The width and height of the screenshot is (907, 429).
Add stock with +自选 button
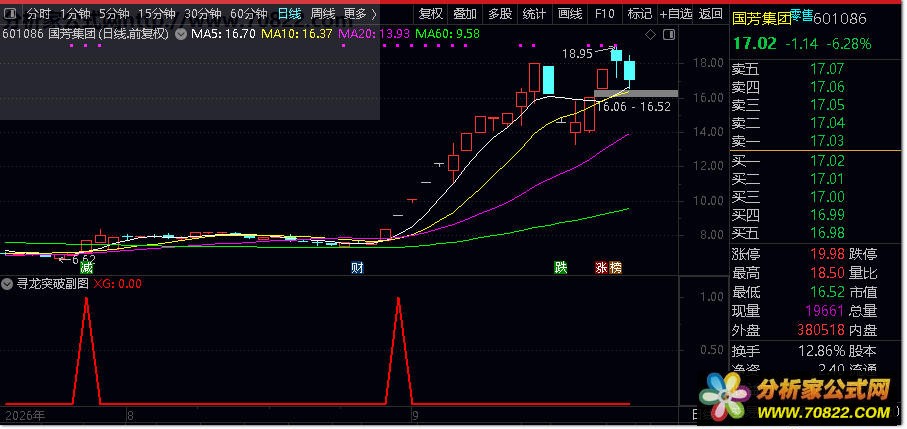(x=675, y=13)
